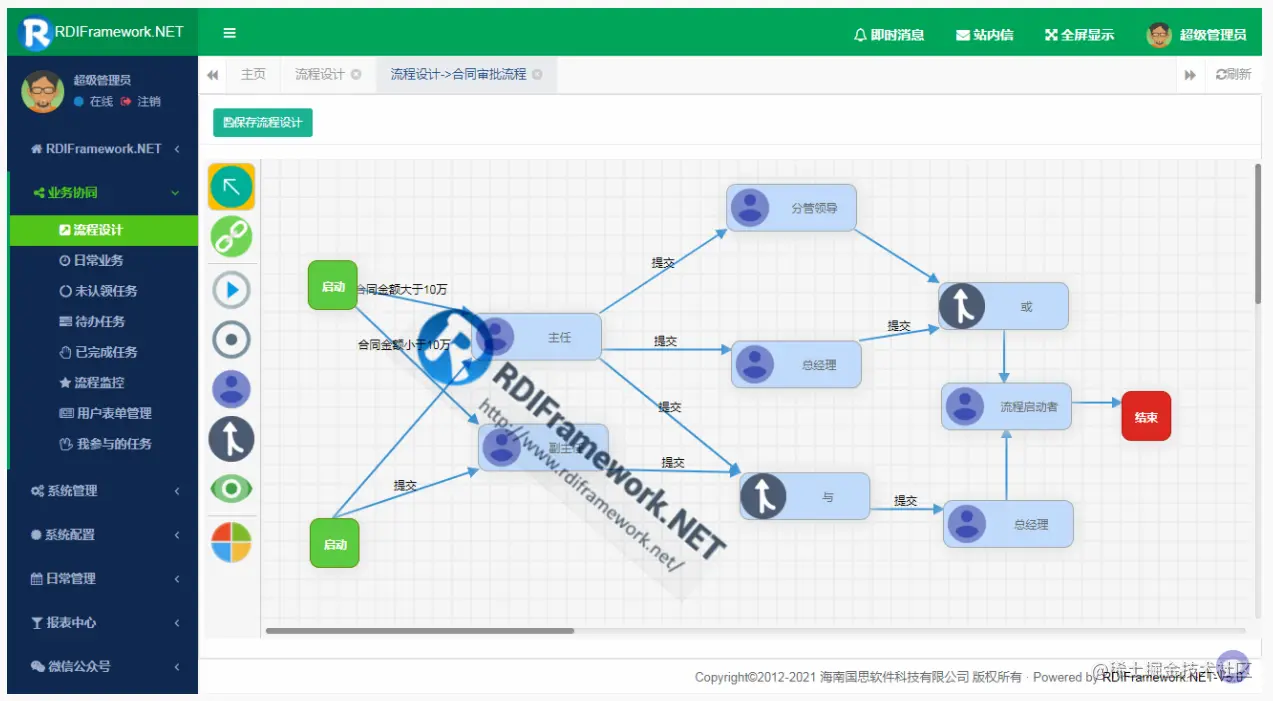Toggle the eye preview tool
The image size is (1273, 701).
pos(231,489)
